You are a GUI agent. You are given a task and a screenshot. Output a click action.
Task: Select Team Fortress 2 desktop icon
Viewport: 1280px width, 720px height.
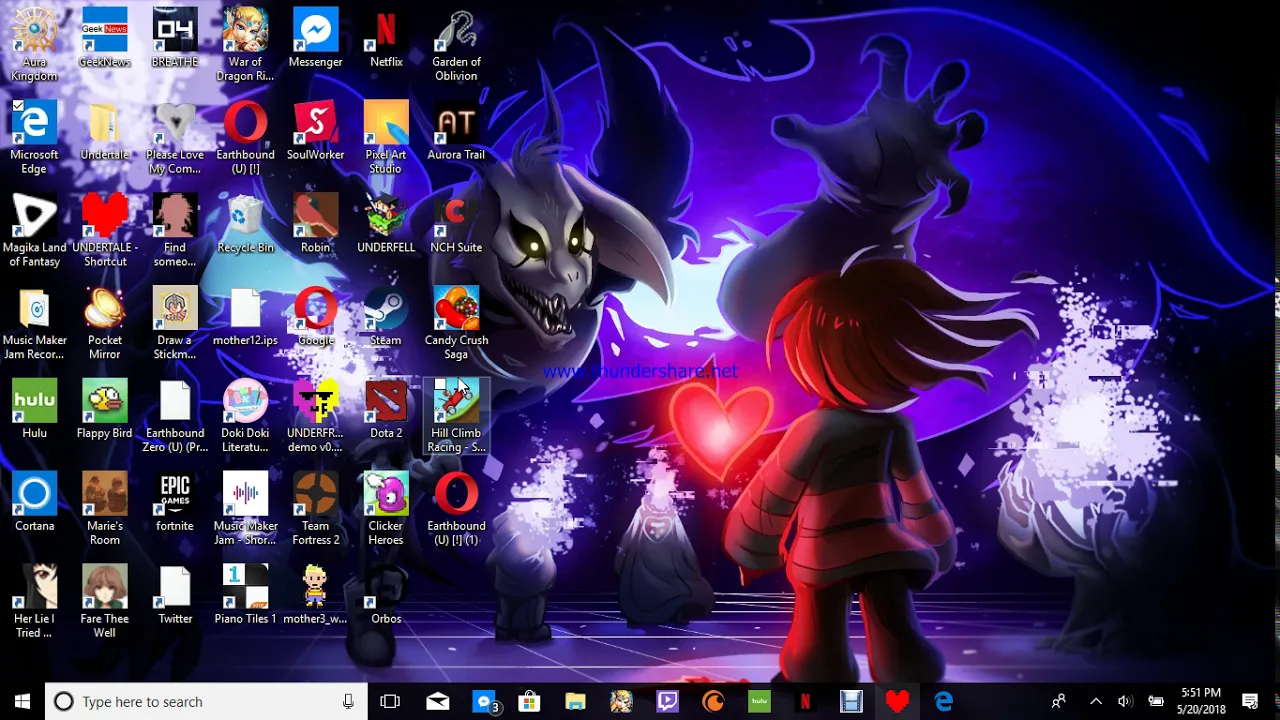315,509
